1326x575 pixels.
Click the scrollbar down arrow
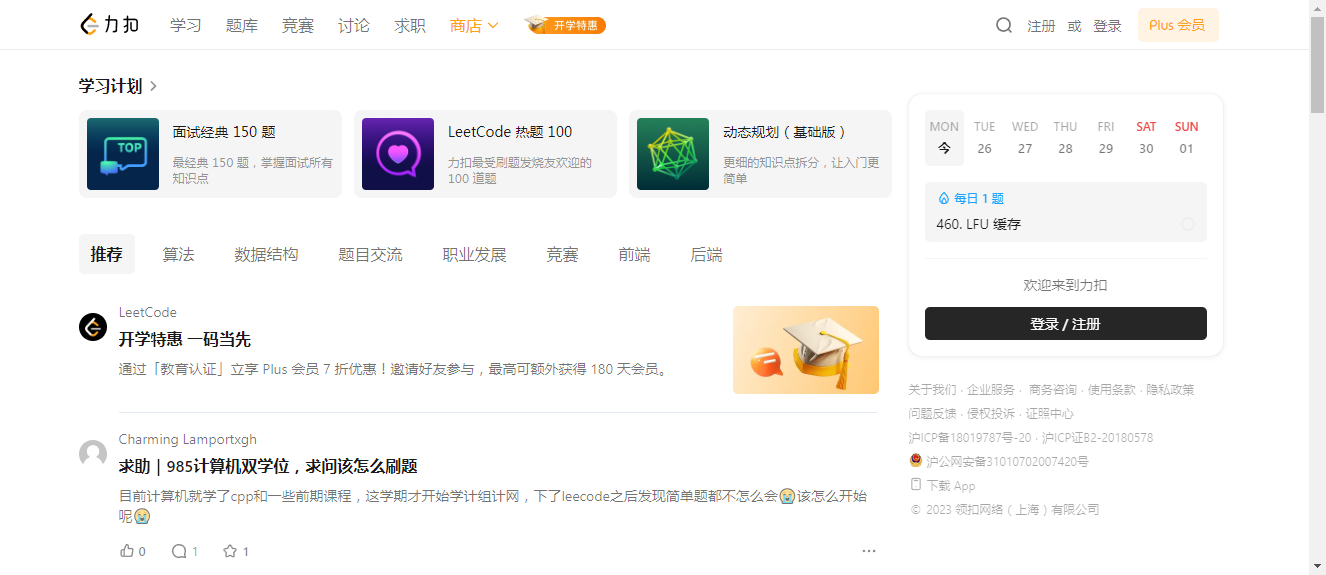pos(1318,567)
